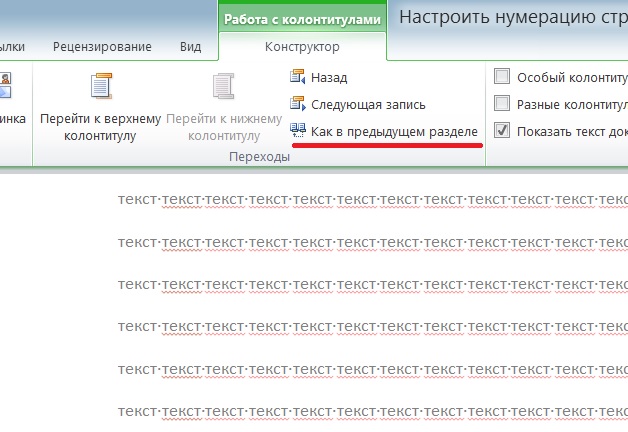Image resolution: width=628 pixels, height=432 pixels.
Task: Select the Конструктор tab
Action: [x=302, y=46]
